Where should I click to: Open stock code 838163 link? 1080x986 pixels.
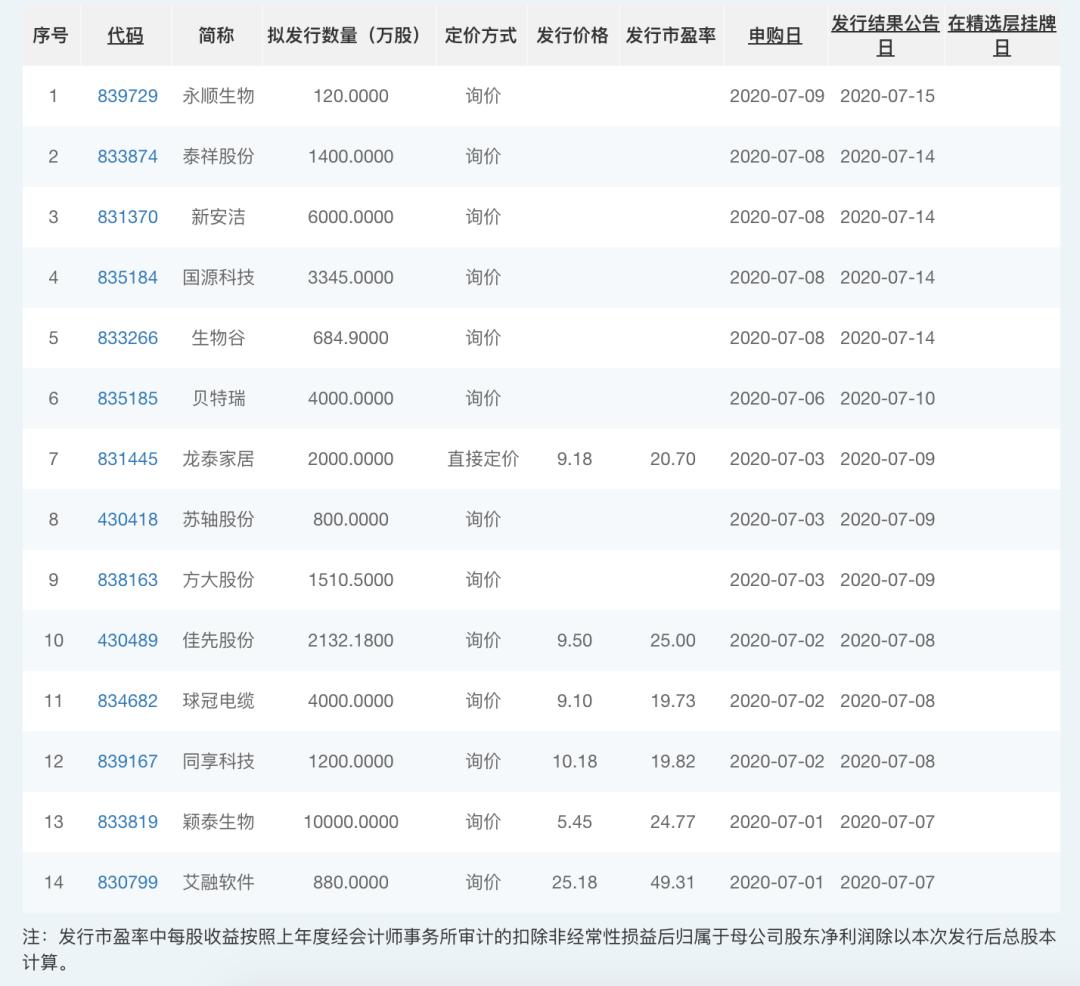pos(125,580)
